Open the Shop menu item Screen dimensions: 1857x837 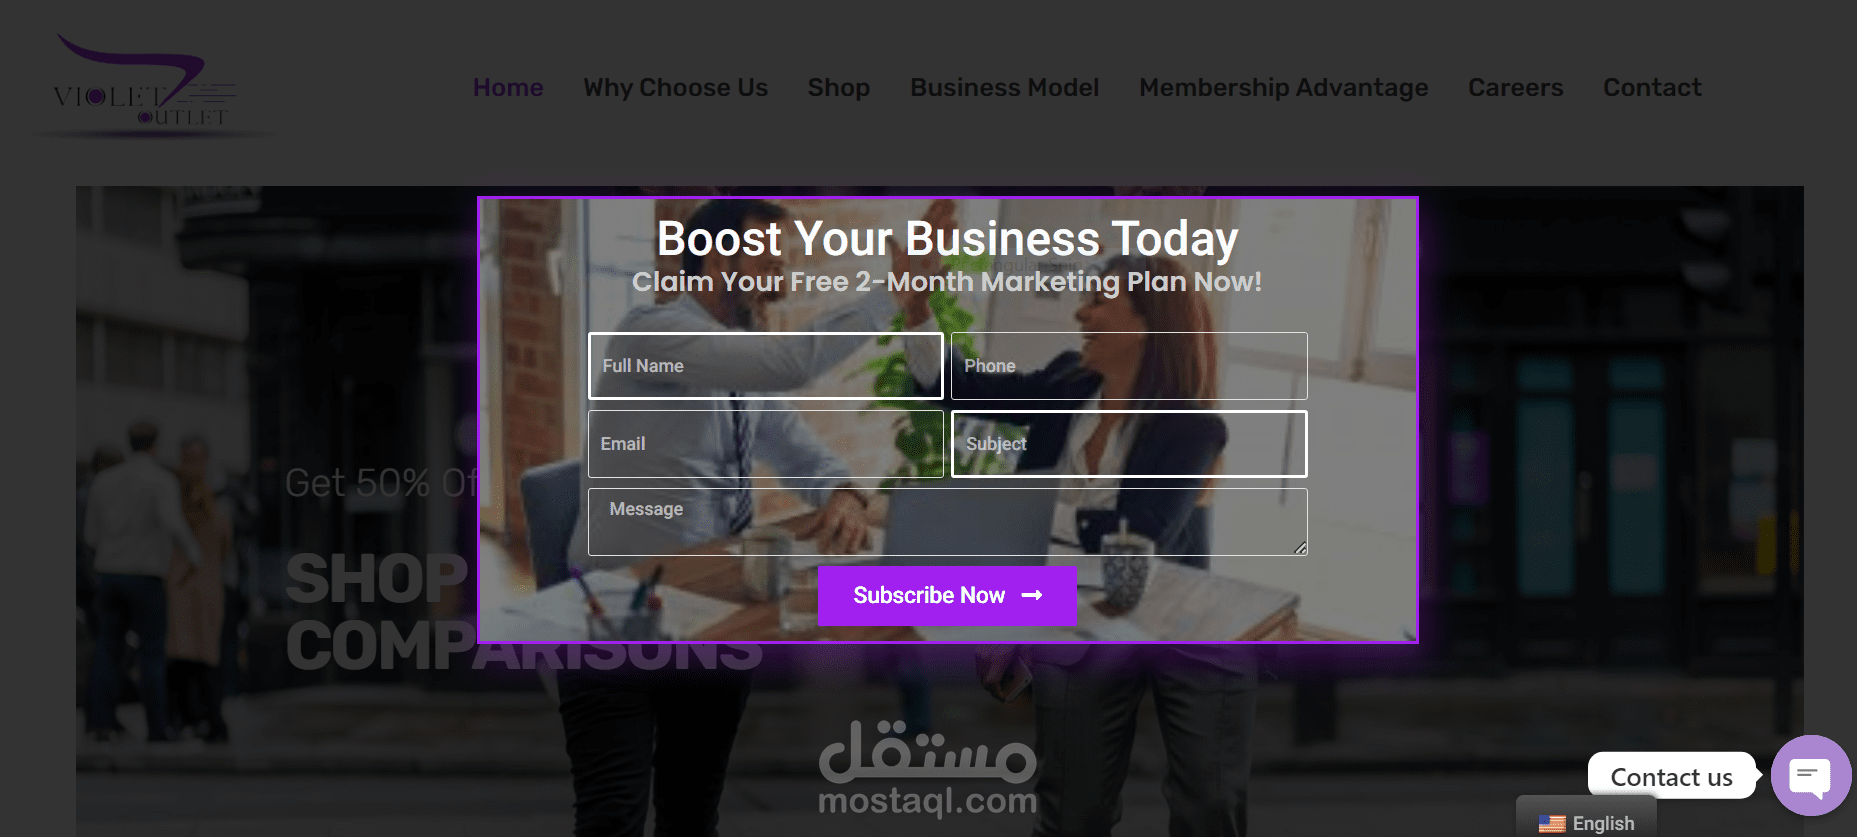click(839, 88)
